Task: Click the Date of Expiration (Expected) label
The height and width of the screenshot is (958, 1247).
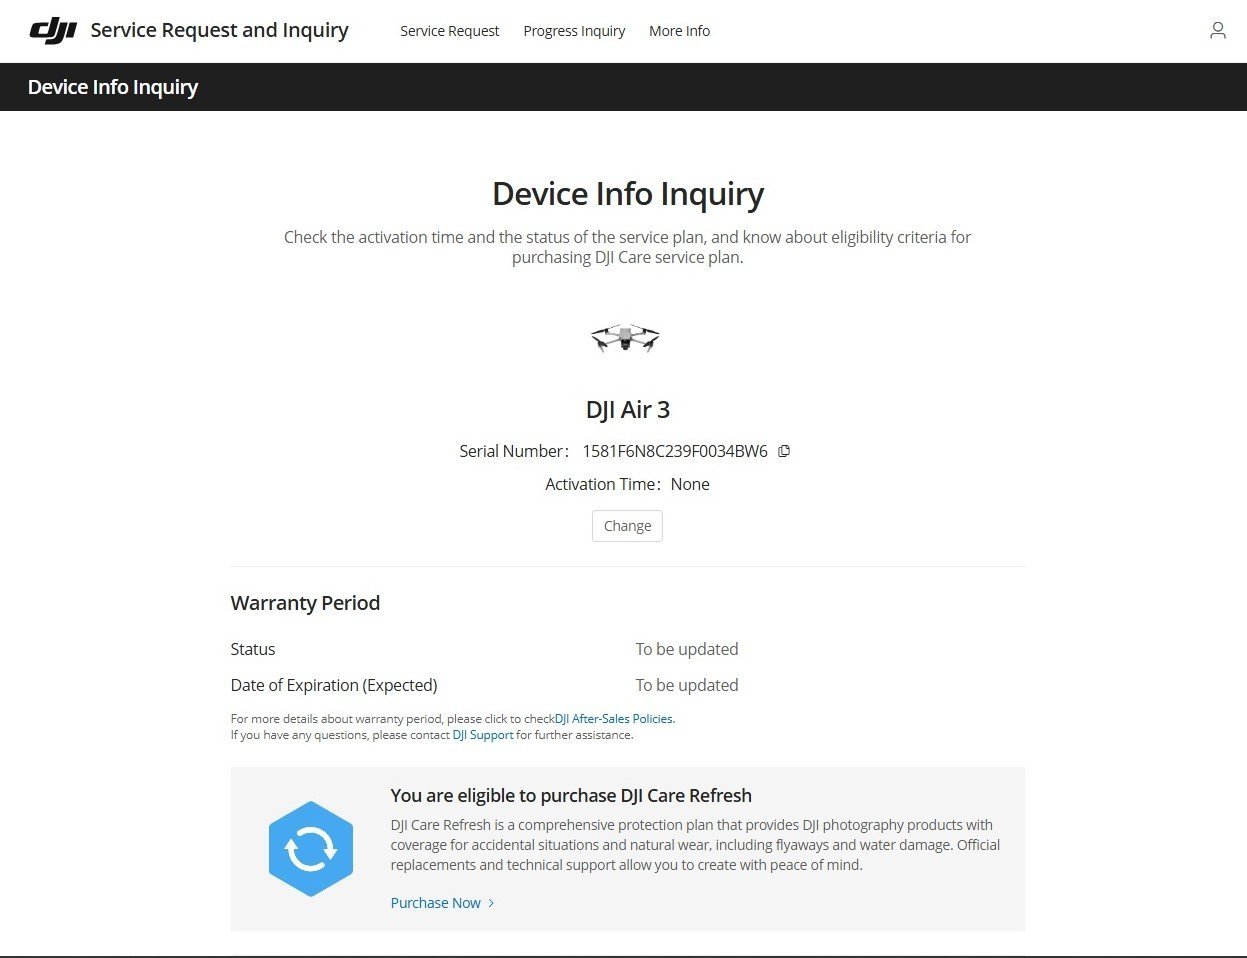Action: [334, 685]
